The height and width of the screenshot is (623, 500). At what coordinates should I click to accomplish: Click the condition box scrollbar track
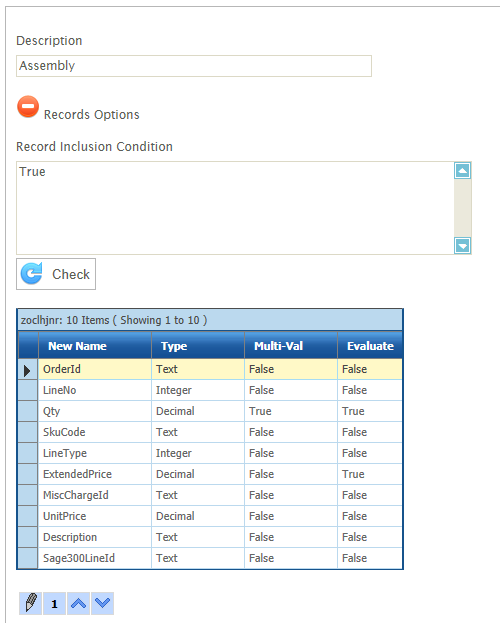463,208
